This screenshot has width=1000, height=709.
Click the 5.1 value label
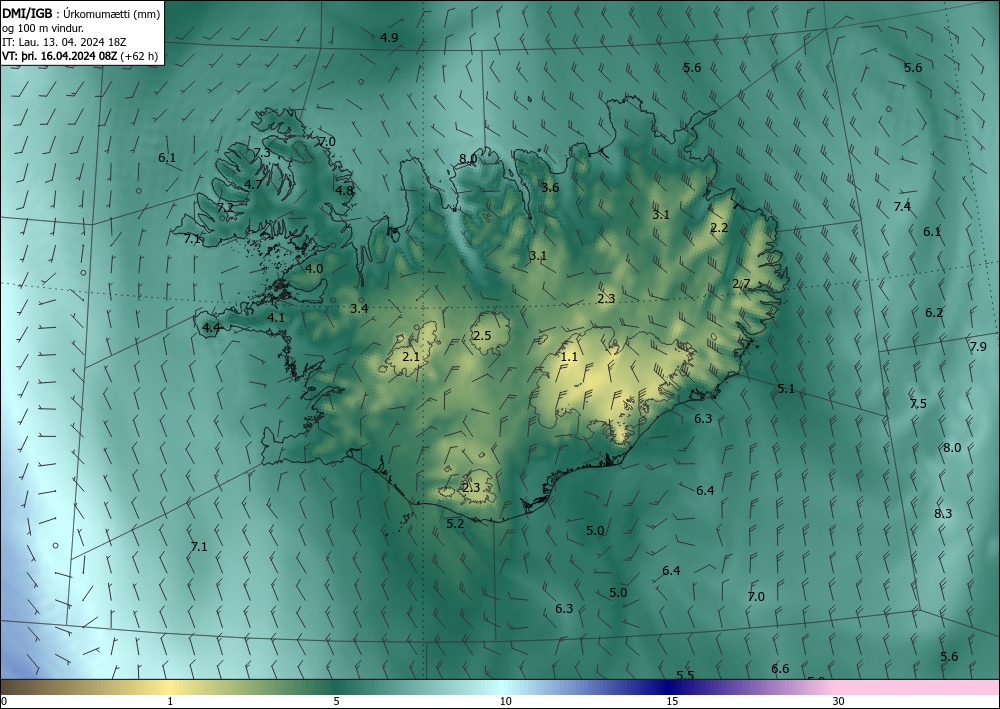786,388
